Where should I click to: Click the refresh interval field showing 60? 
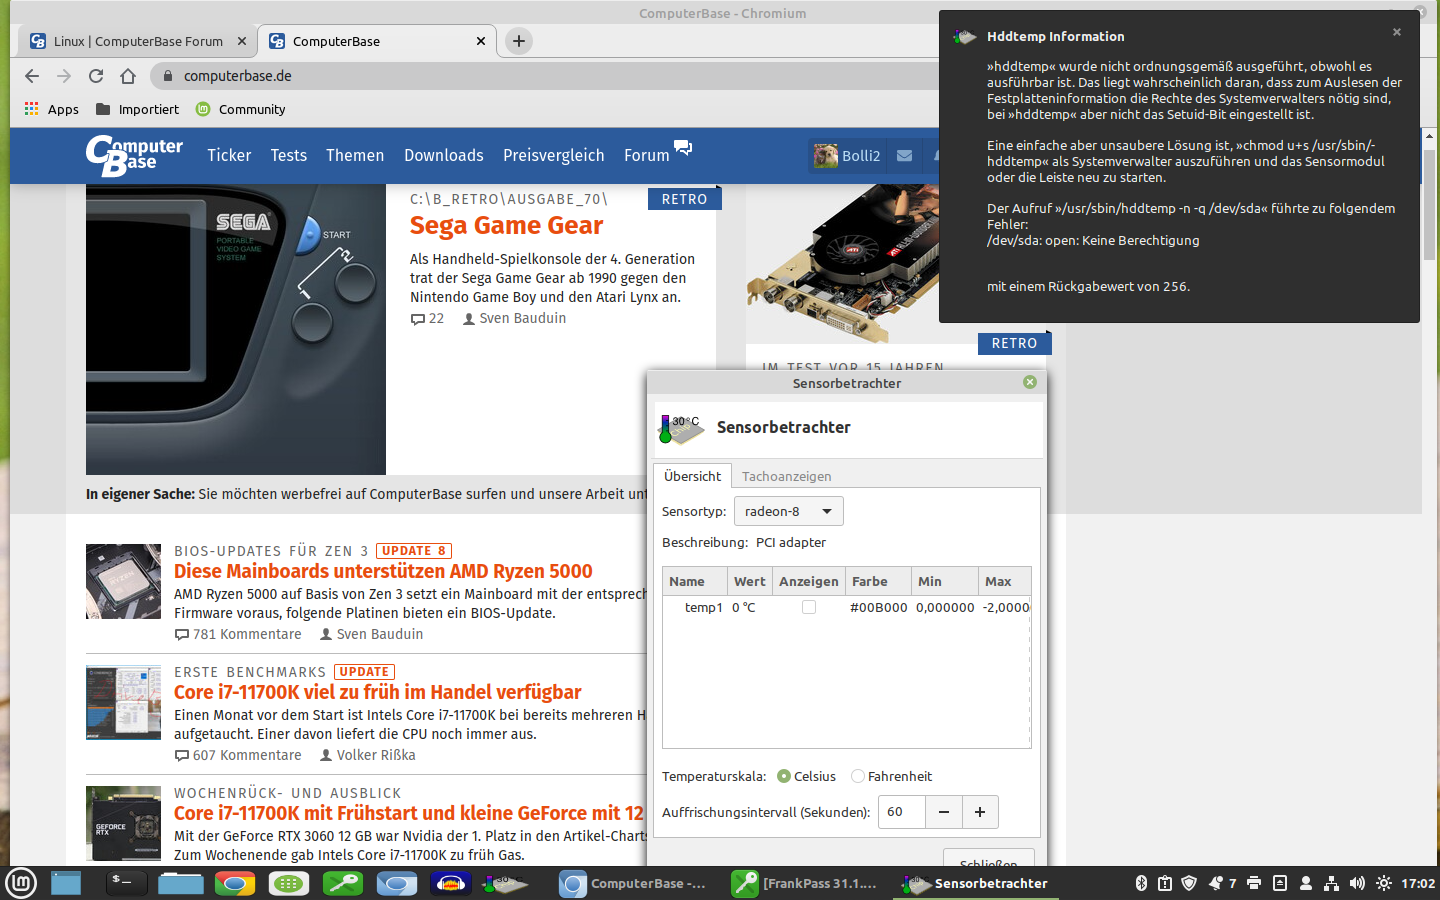[902, 812]
